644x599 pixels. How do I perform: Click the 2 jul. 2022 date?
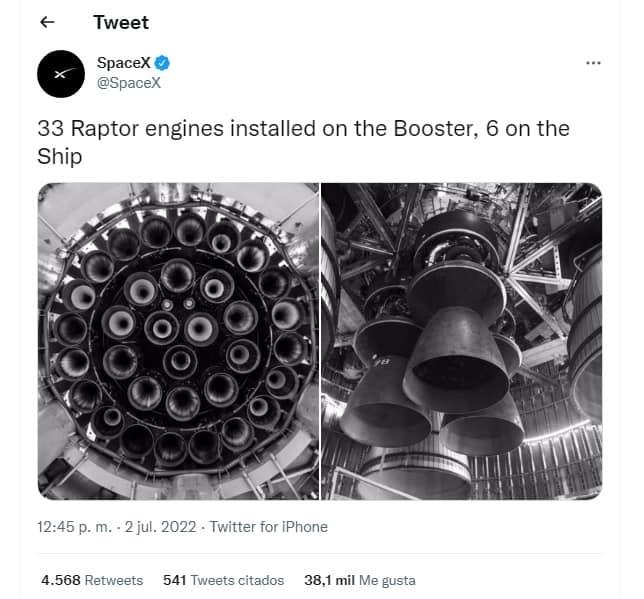pyautogui.click(x=161, y=527)
